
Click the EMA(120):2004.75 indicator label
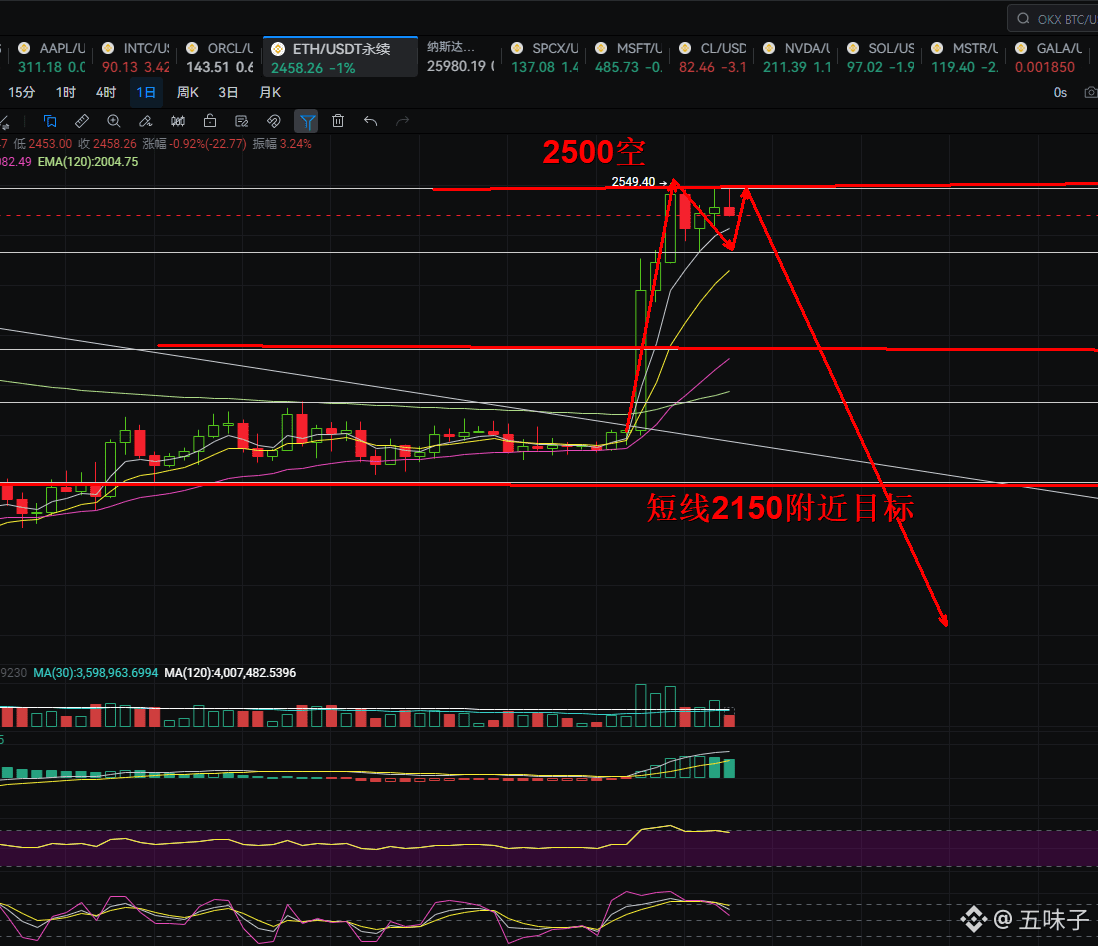click(x=88, y=162)
